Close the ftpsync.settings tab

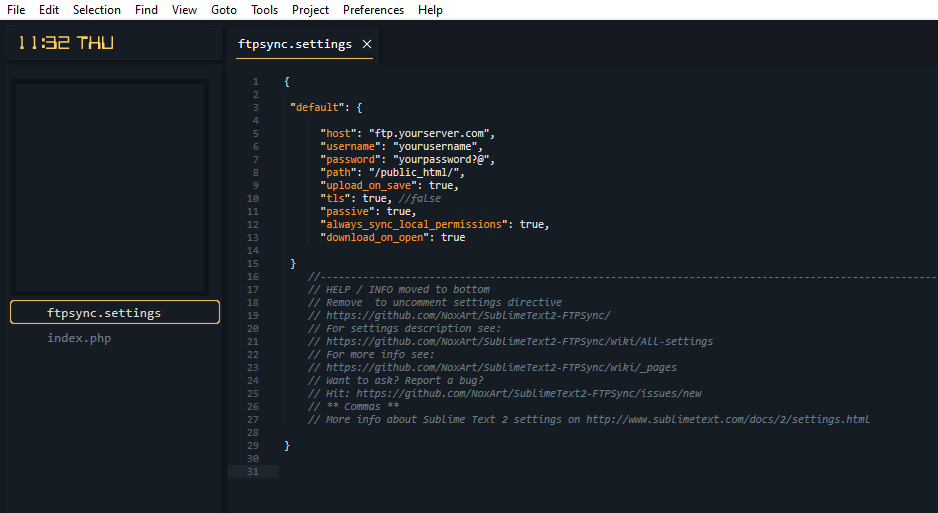[367, 44]
